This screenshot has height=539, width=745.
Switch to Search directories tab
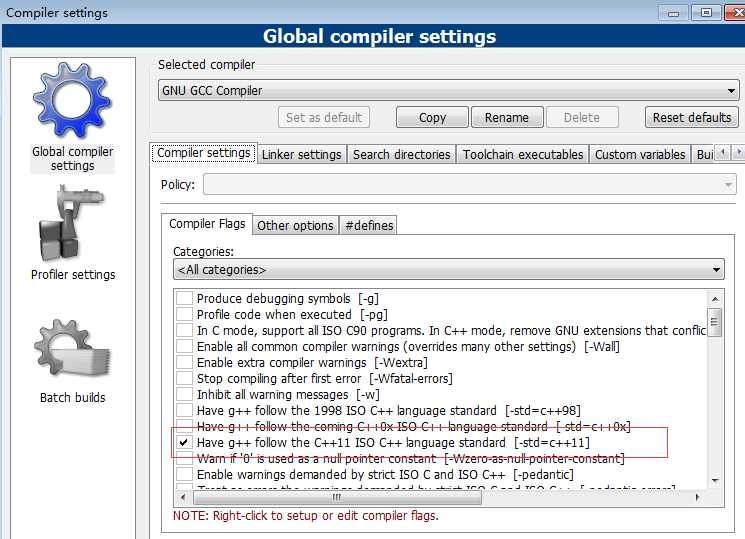tap(401, 154)
